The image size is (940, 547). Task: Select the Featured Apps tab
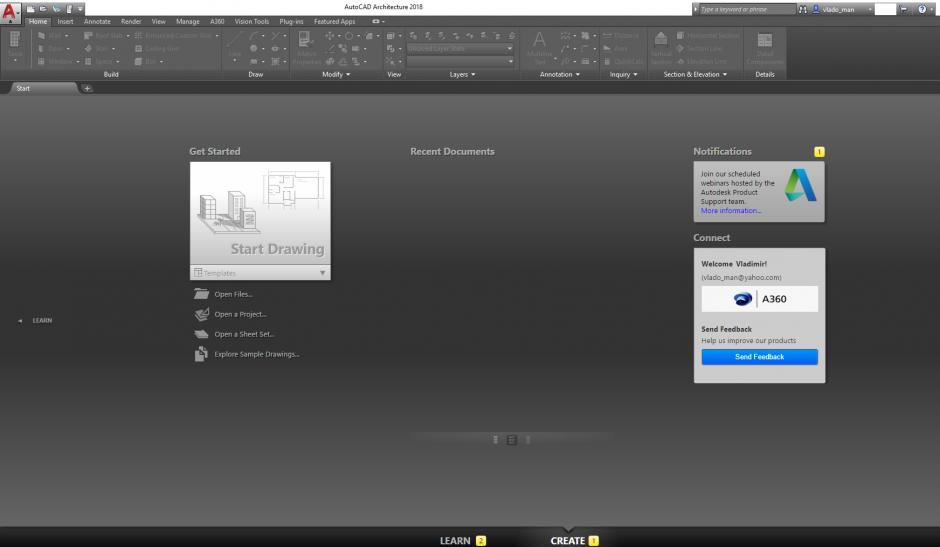tap(335, 22)
